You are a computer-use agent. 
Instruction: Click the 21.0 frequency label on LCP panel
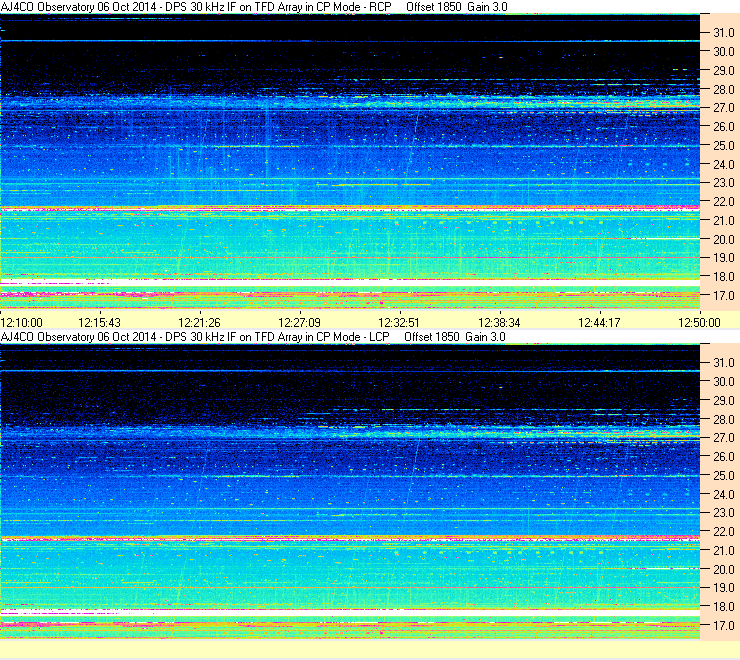[724, 550]
